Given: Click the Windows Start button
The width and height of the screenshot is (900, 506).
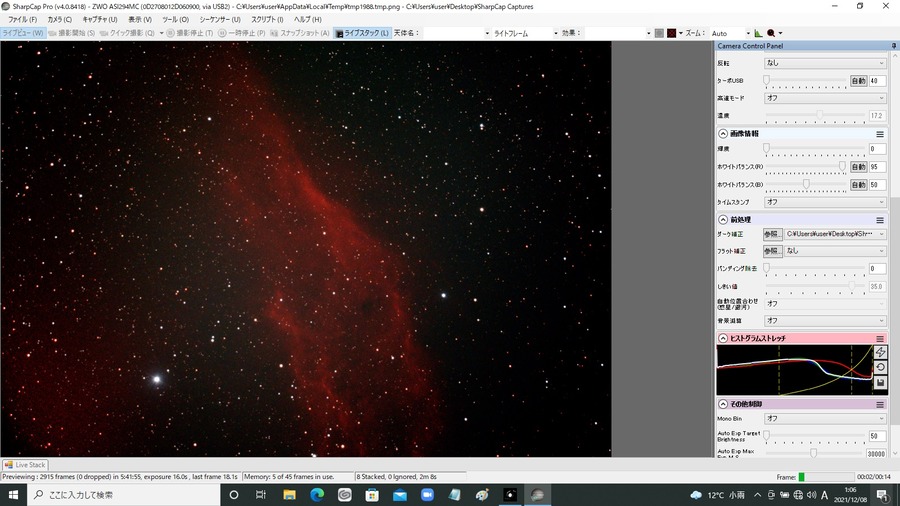Looking at the screenshot, I should tap(13, 495).
